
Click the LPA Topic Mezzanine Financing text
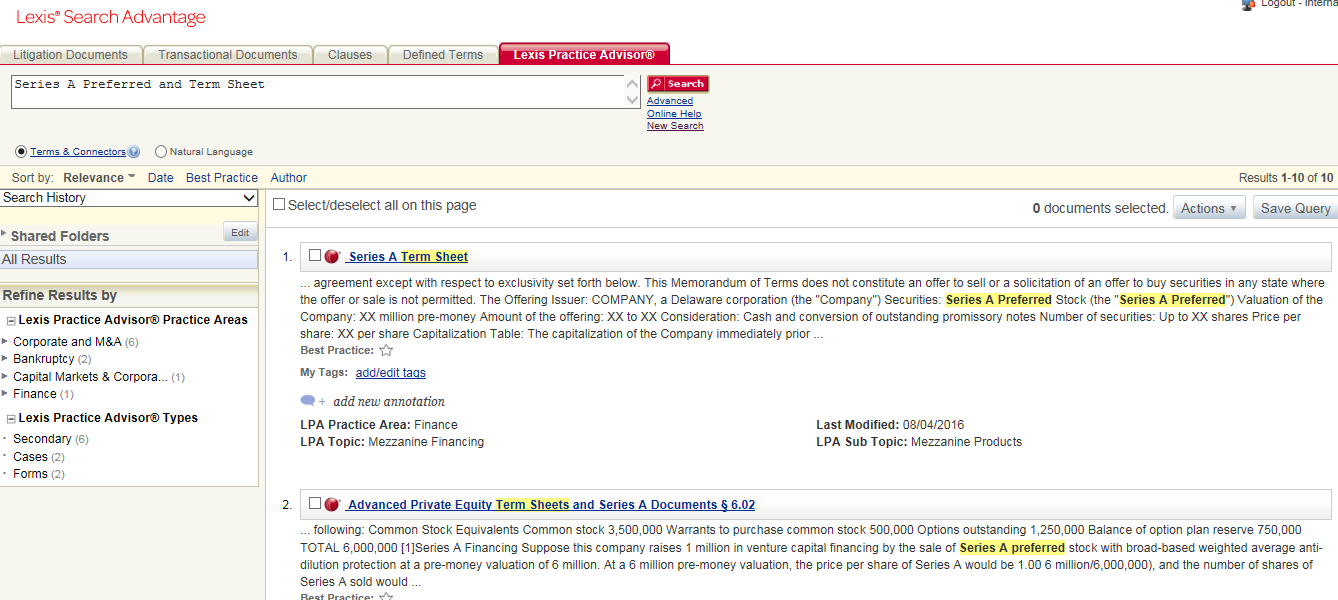click(x=392, y=442)
